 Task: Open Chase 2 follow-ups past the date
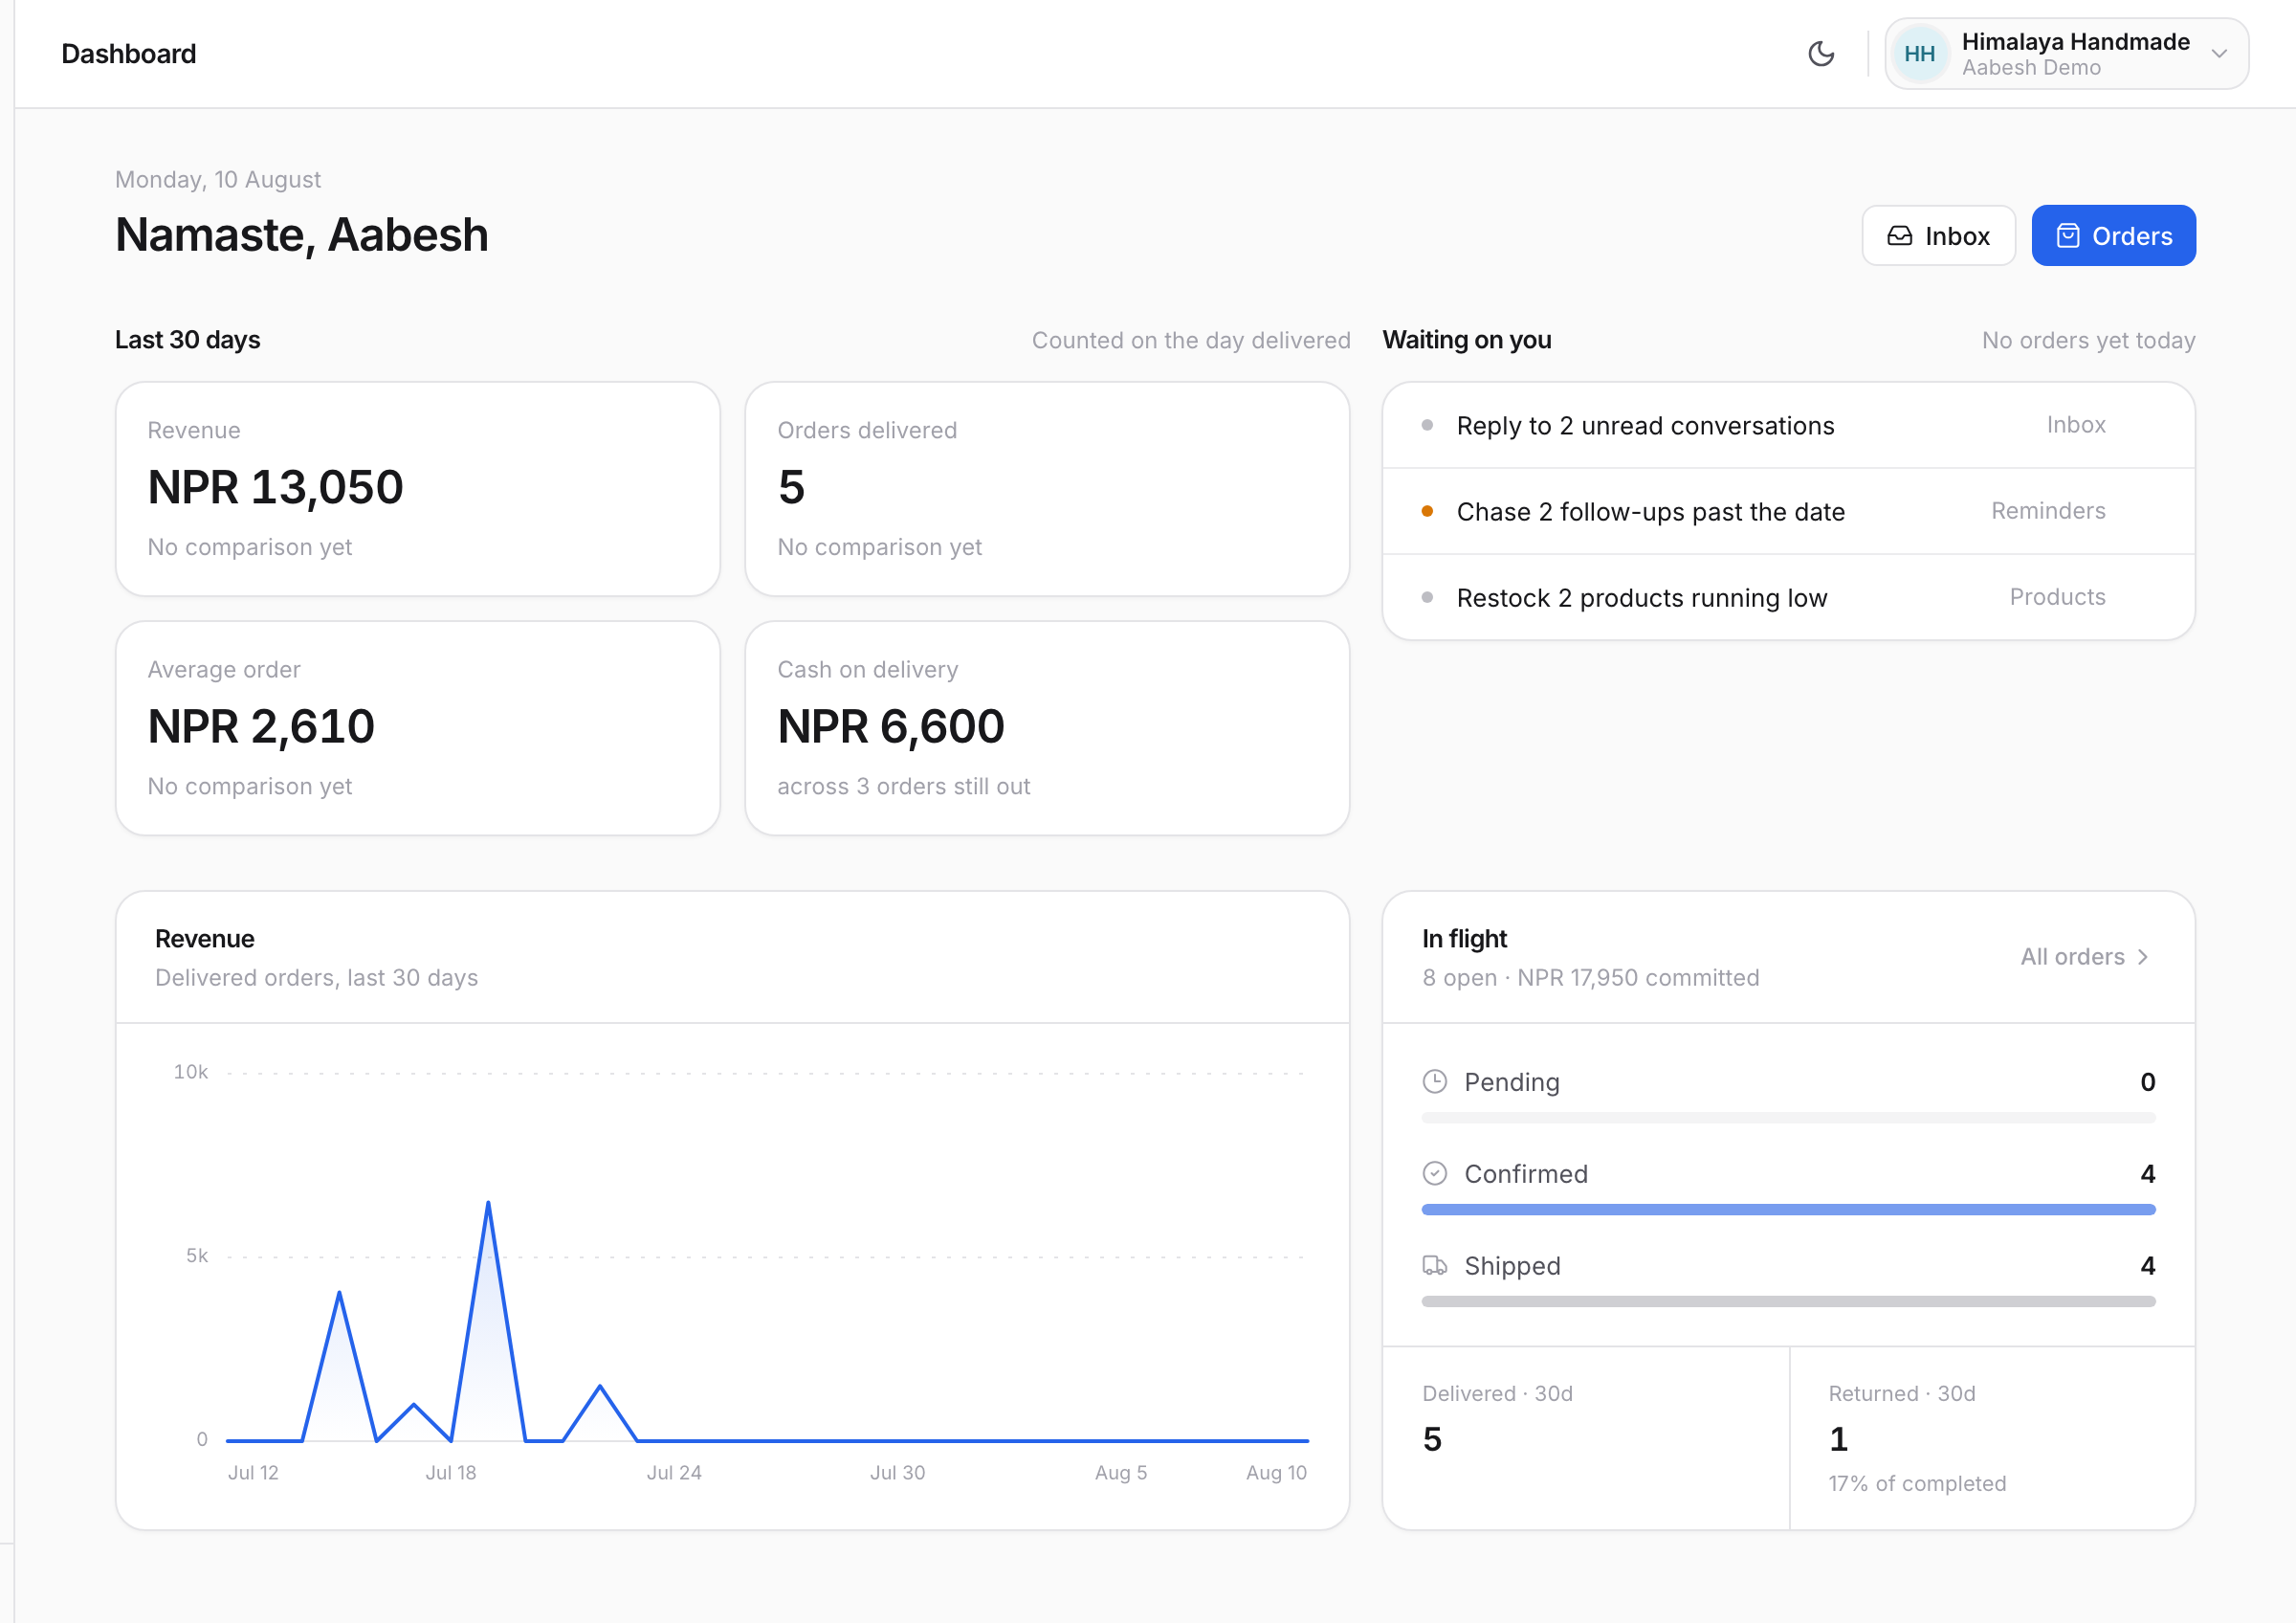pos(1788,511)
